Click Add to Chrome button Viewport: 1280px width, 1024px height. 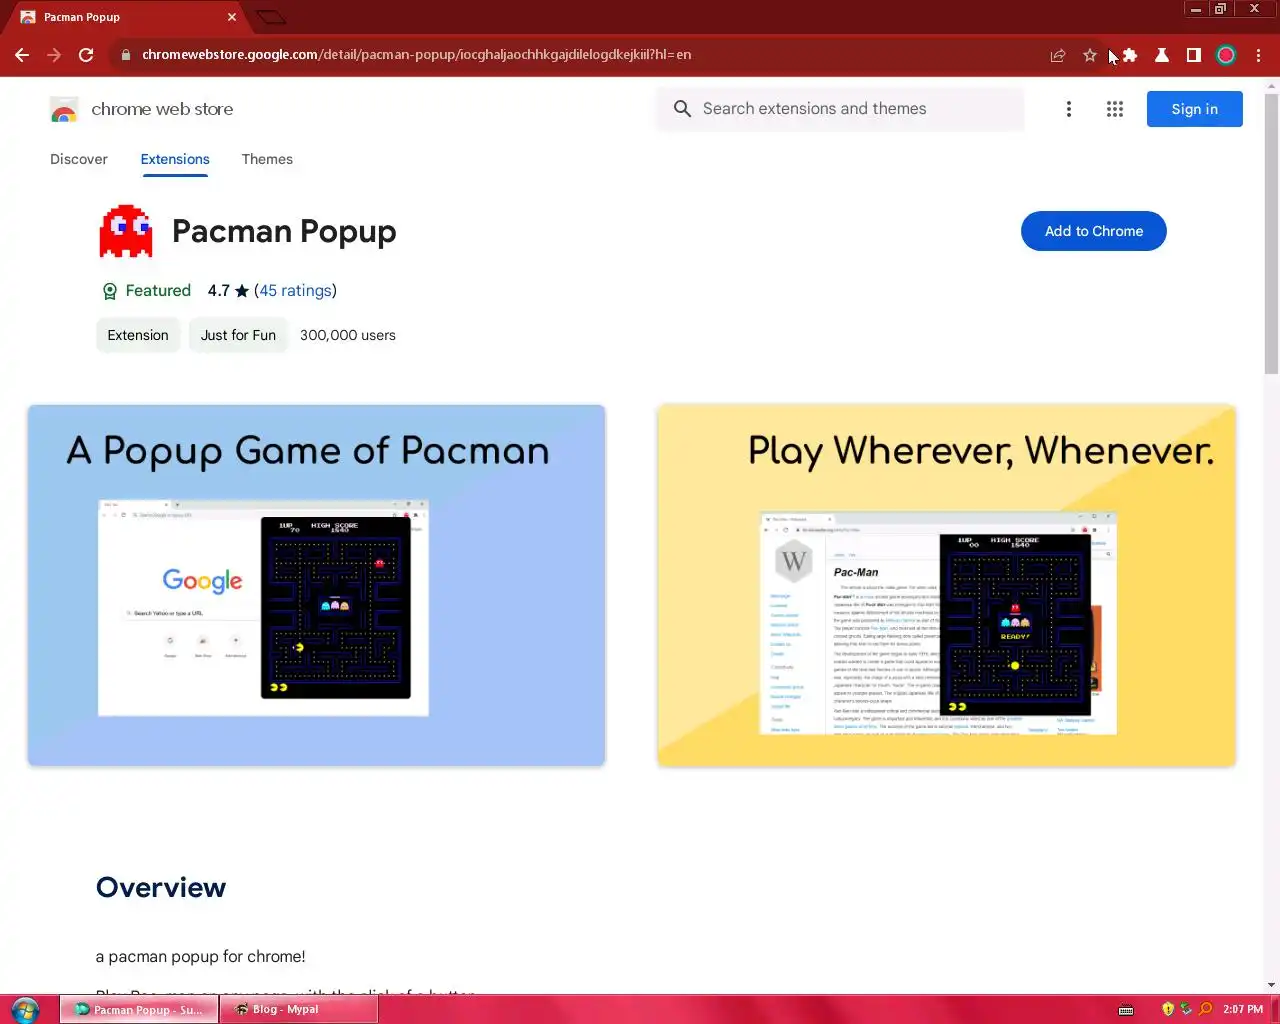(x=1094, y=231)
